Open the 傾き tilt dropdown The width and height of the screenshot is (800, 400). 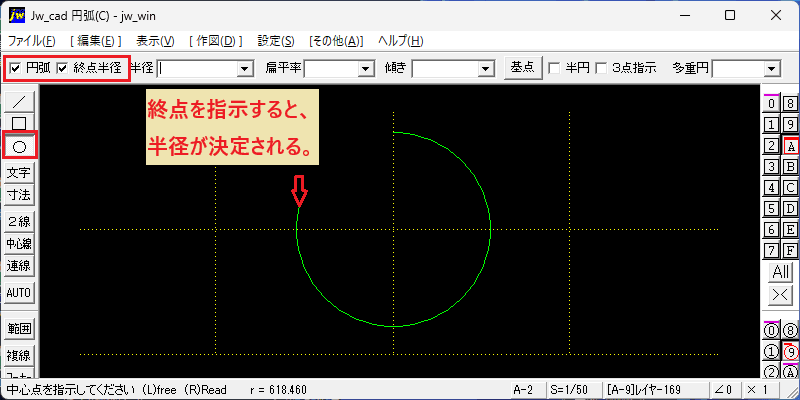[486, 68]
